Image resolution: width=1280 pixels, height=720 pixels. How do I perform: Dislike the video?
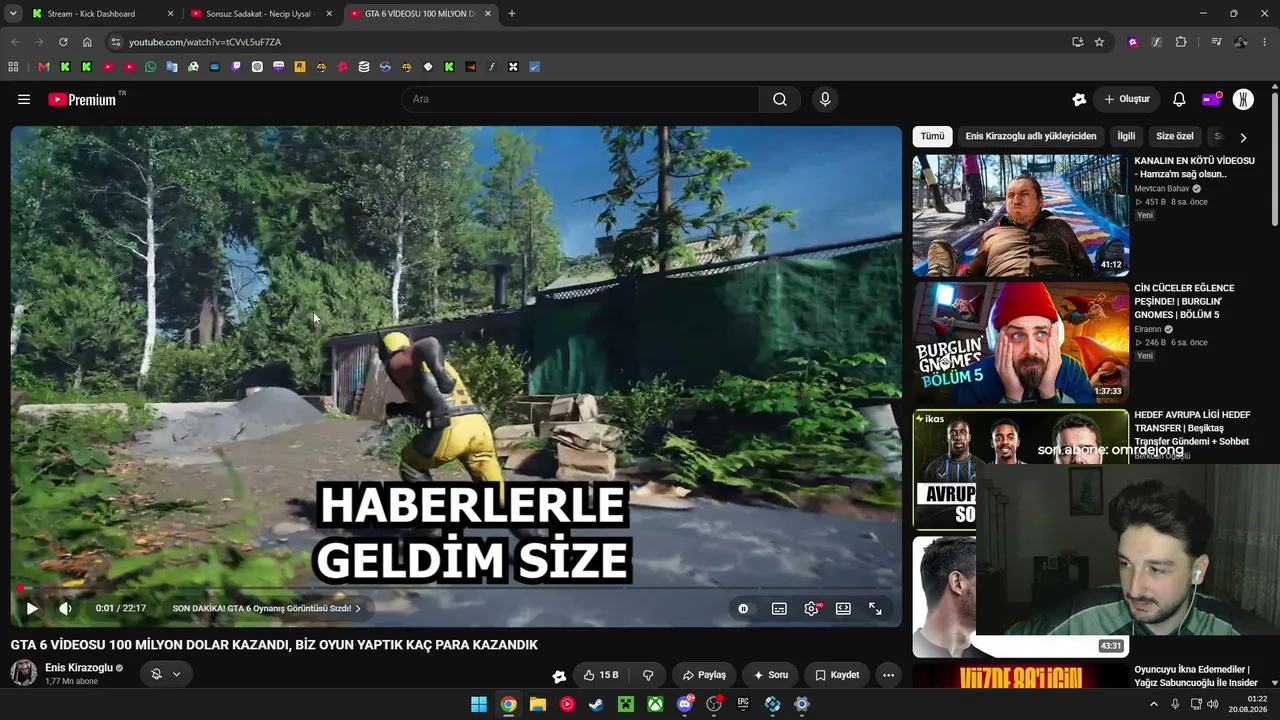(648, 675)
